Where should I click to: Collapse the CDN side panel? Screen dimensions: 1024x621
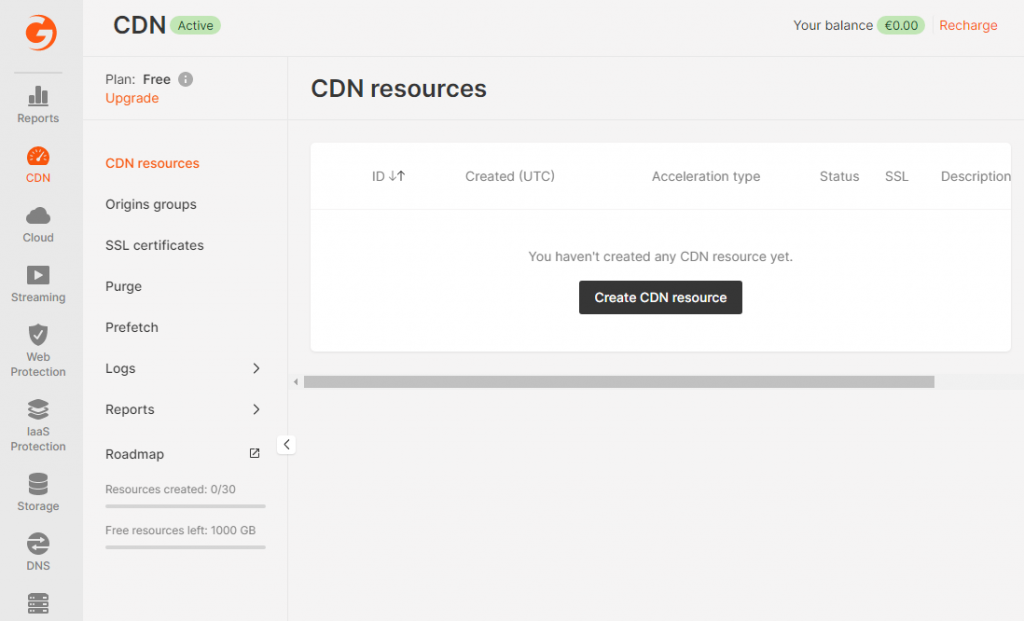286,444
